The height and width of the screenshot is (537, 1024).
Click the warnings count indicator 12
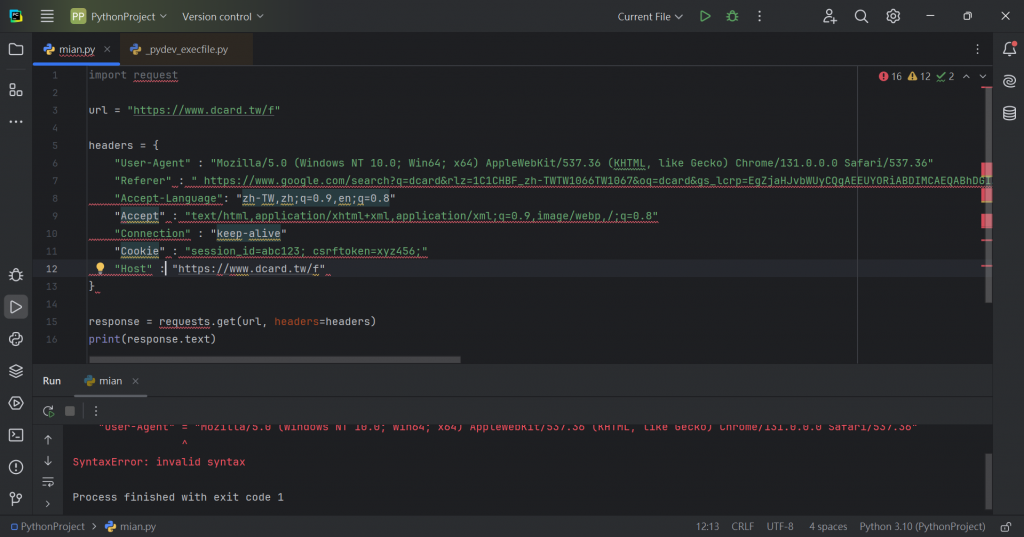click(x=919, y=76)
